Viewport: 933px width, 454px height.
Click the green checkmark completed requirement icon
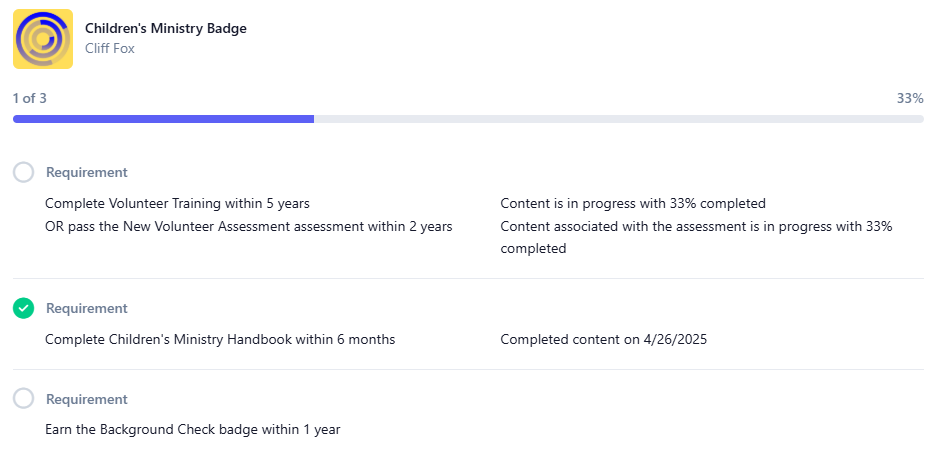point(24,308)
